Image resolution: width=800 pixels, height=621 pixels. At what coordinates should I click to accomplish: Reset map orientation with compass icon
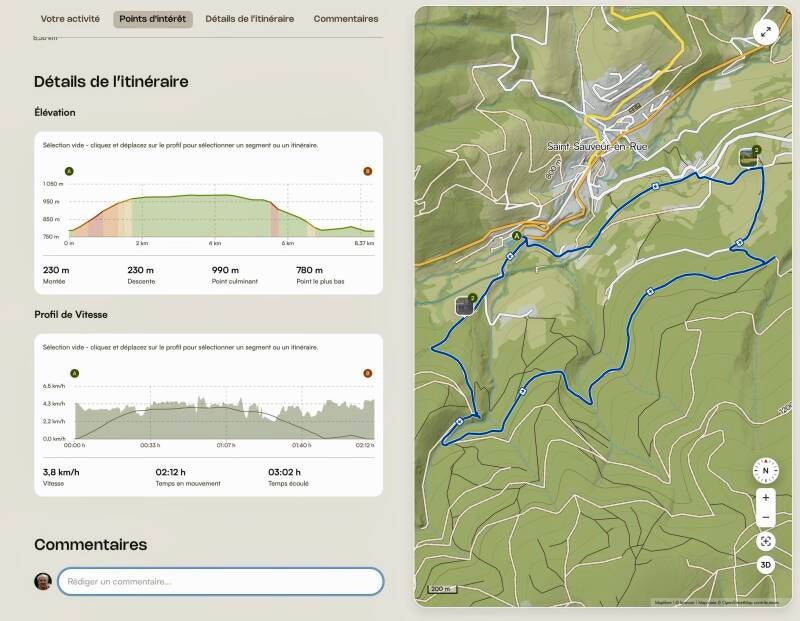coord(765,470)
